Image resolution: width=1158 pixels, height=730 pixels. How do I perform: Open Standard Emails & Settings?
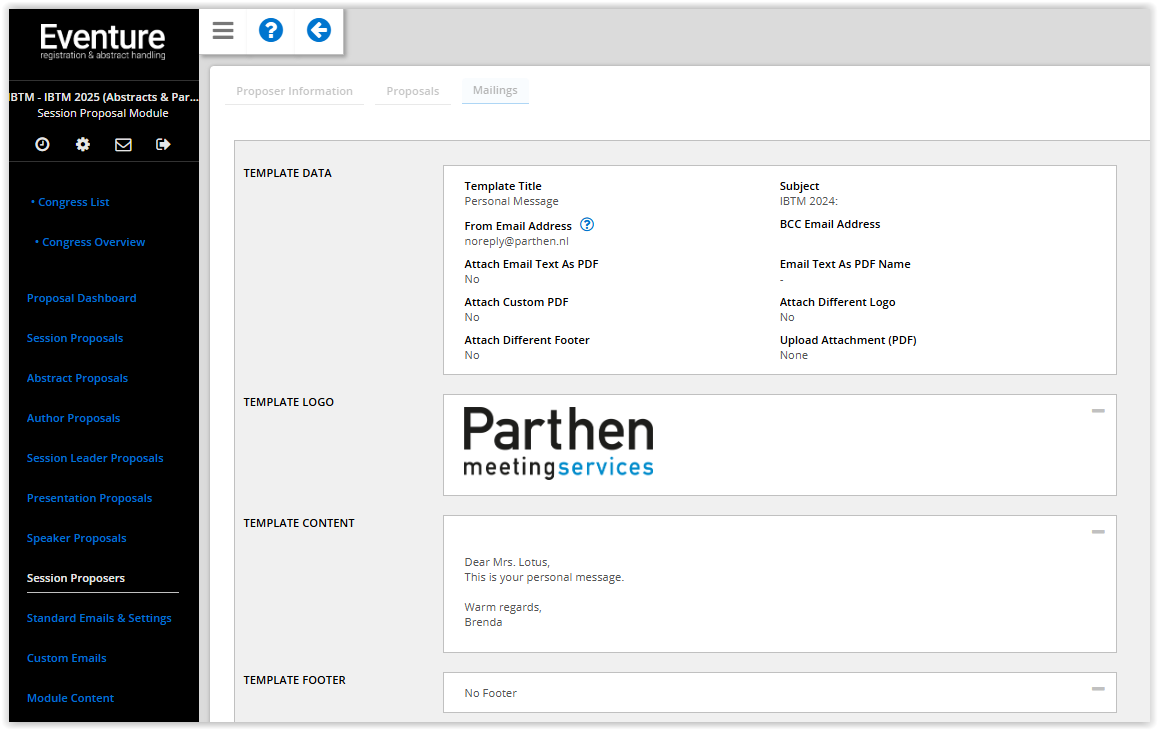(99, 618)
